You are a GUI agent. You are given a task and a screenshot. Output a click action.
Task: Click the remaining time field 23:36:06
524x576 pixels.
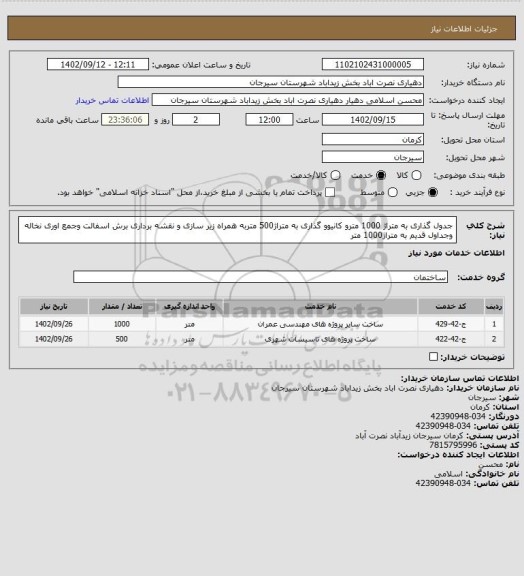[x=125, y=120]
